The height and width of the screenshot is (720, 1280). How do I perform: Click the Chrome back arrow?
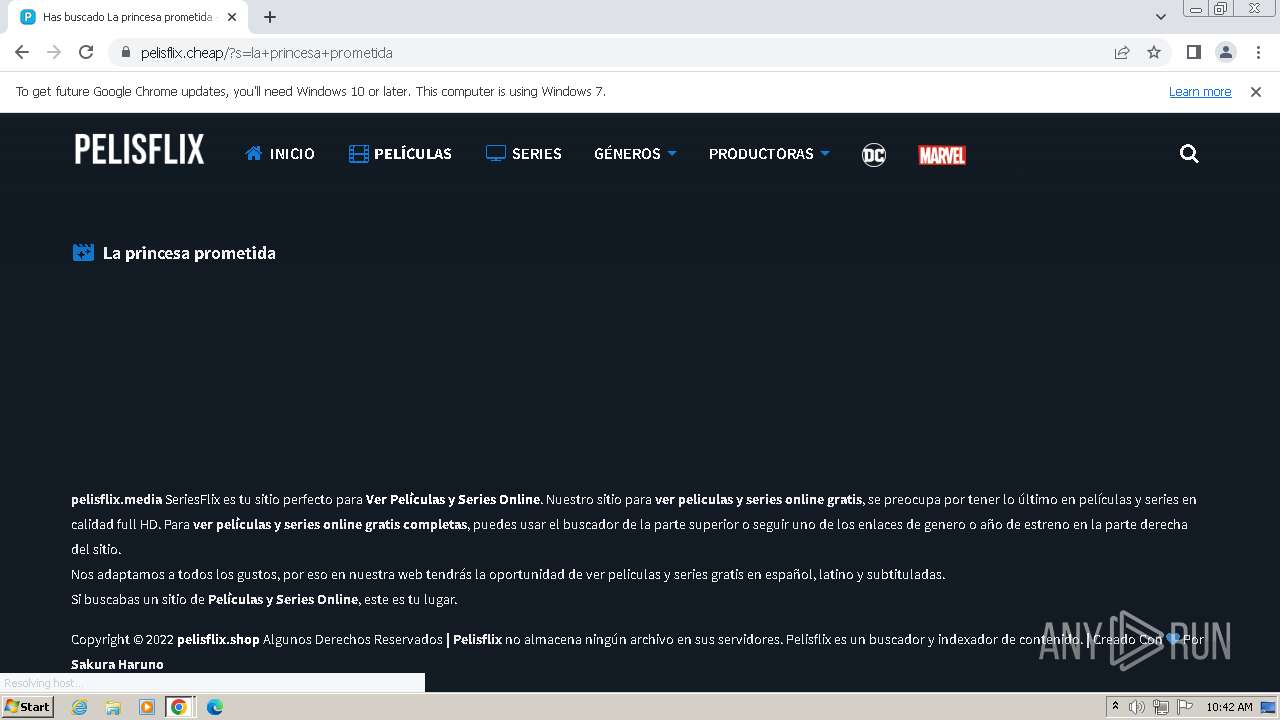coord(22,53)
